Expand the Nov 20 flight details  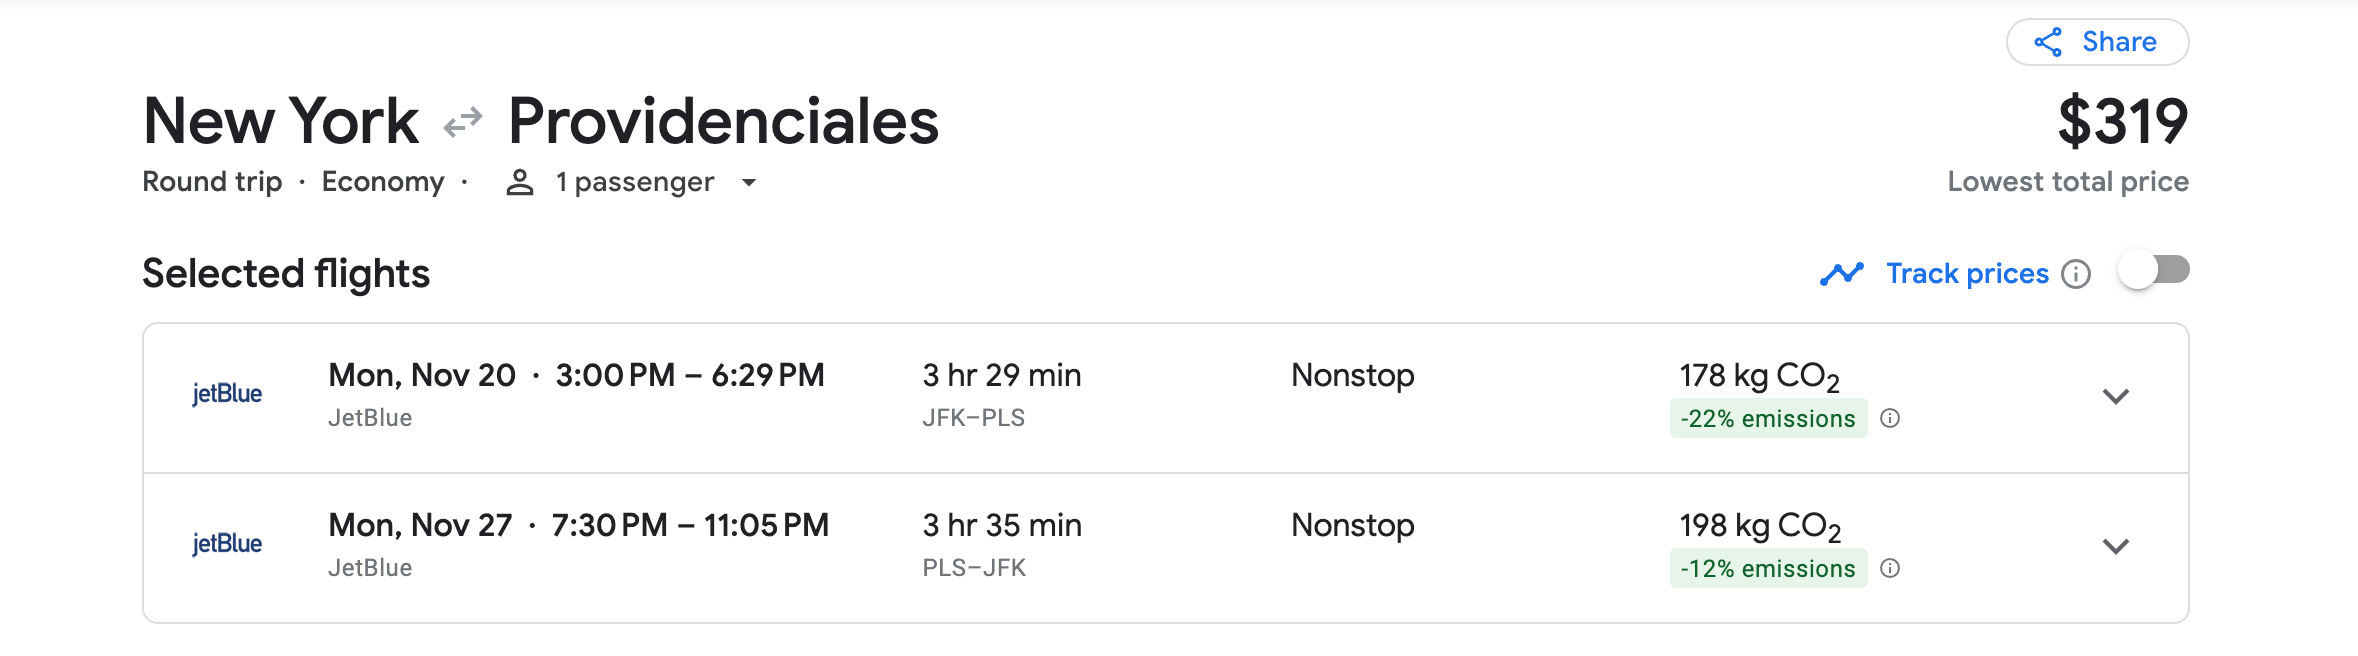tap(2115, 396)
